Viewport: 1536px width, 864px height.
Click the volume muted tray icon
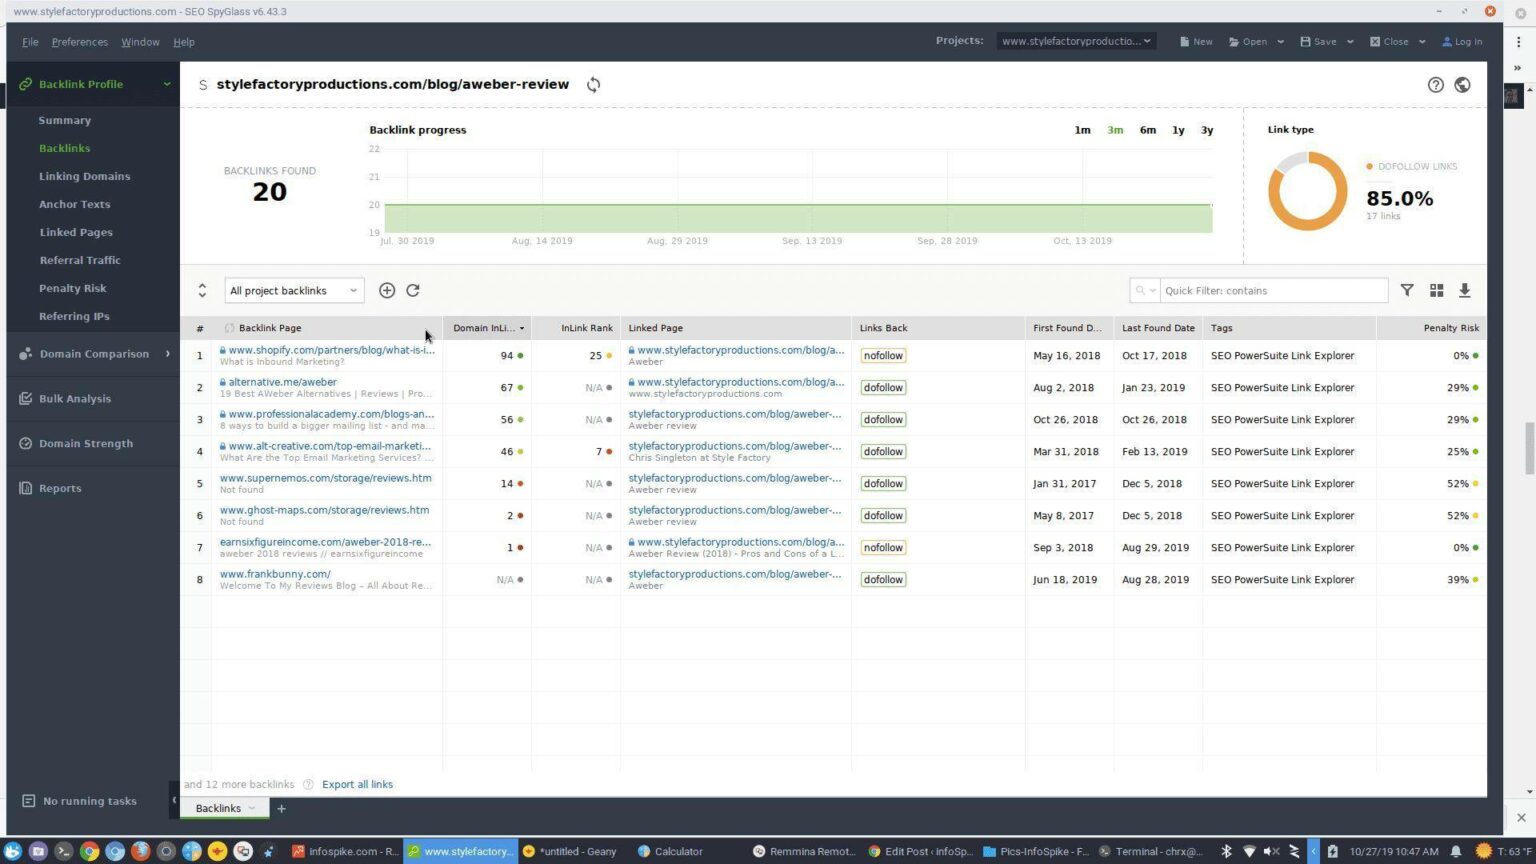[x=1271, y=851]
